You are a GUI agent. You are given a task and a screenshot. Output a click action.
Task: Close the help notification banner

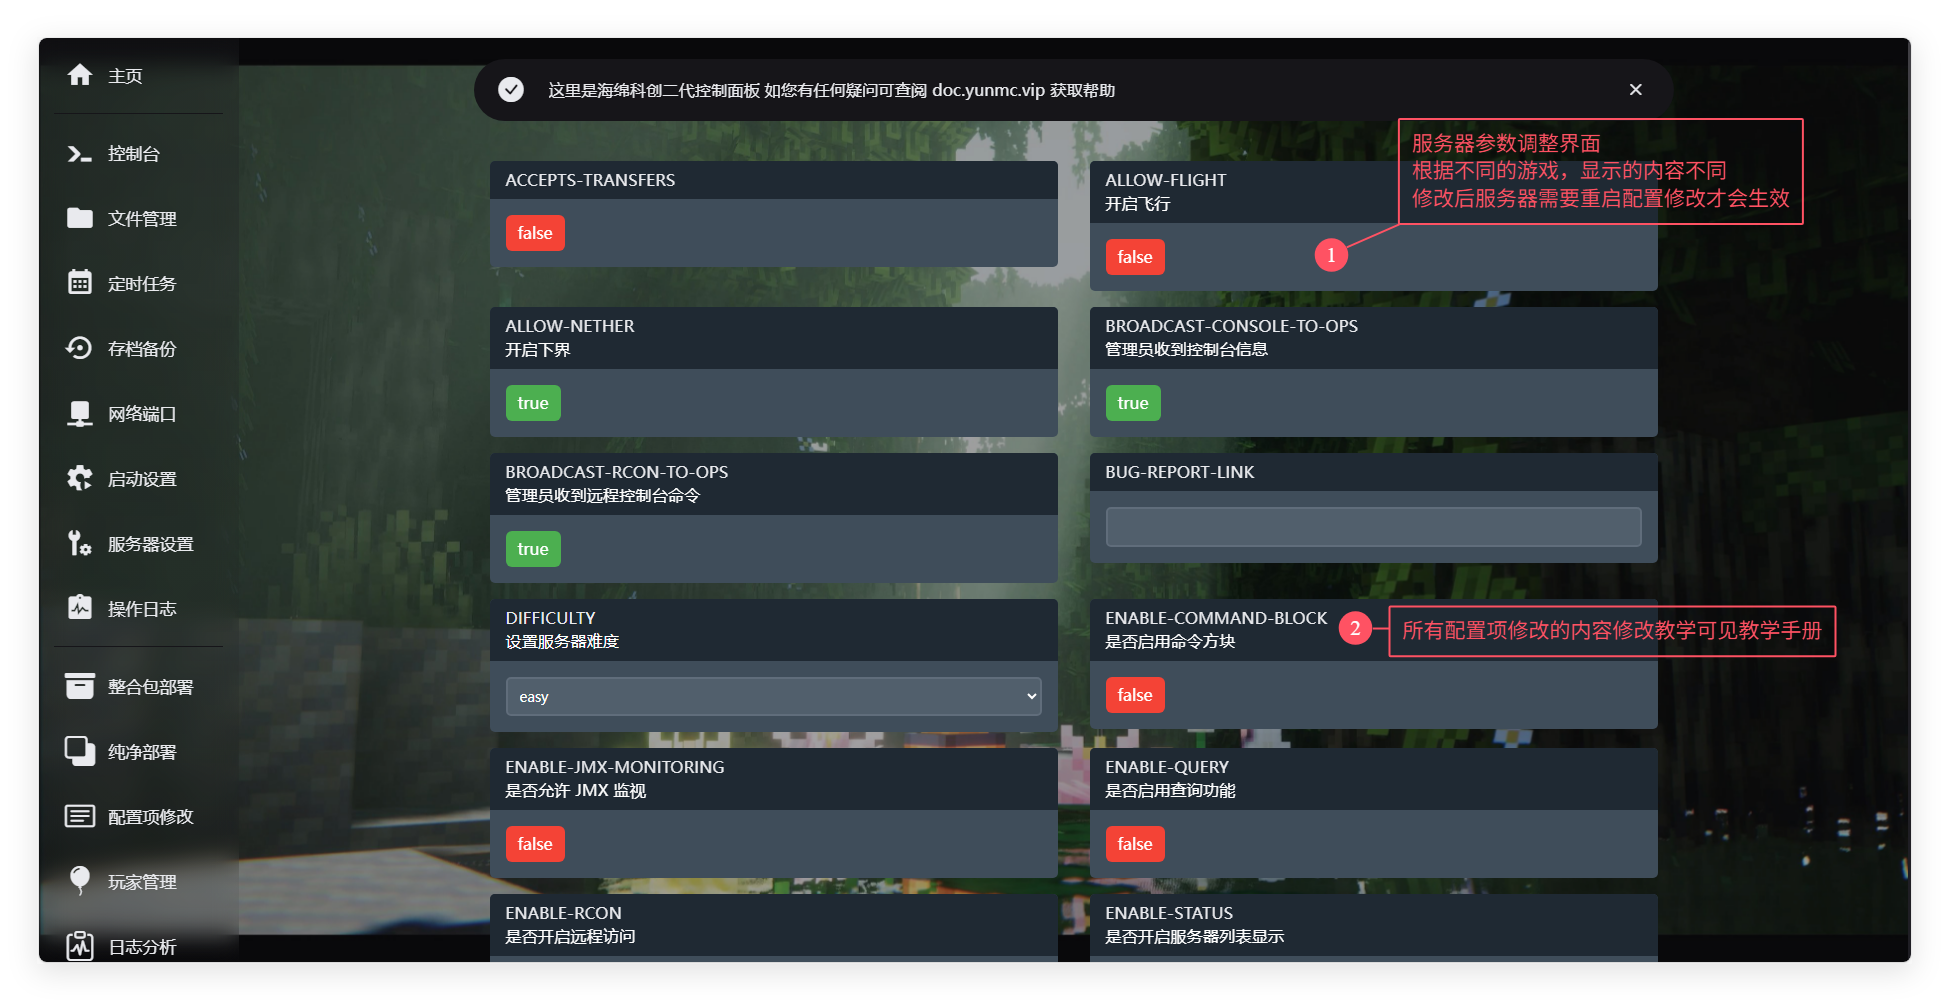(1636, 90)
